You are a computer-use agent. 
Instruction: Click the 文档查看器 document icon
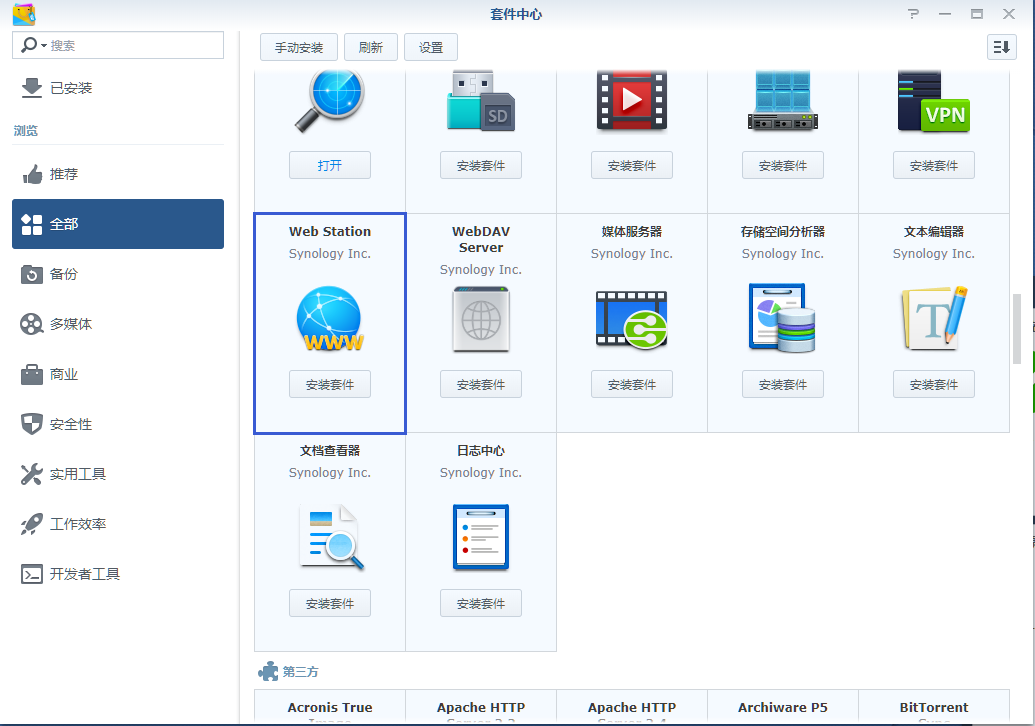(331, 537)
